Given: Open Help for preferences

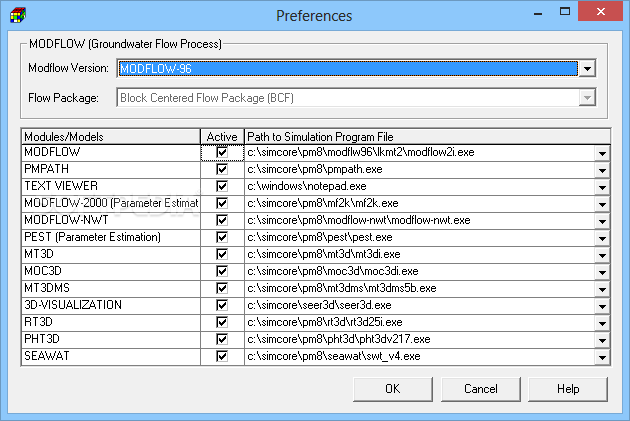Looking at the screenshot, I should (x=568, y=389).
